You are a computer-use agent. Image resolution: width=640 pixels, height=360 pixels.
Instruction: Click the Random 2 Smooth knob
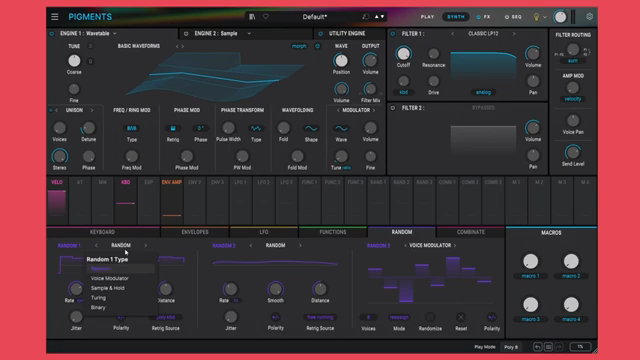276,289
